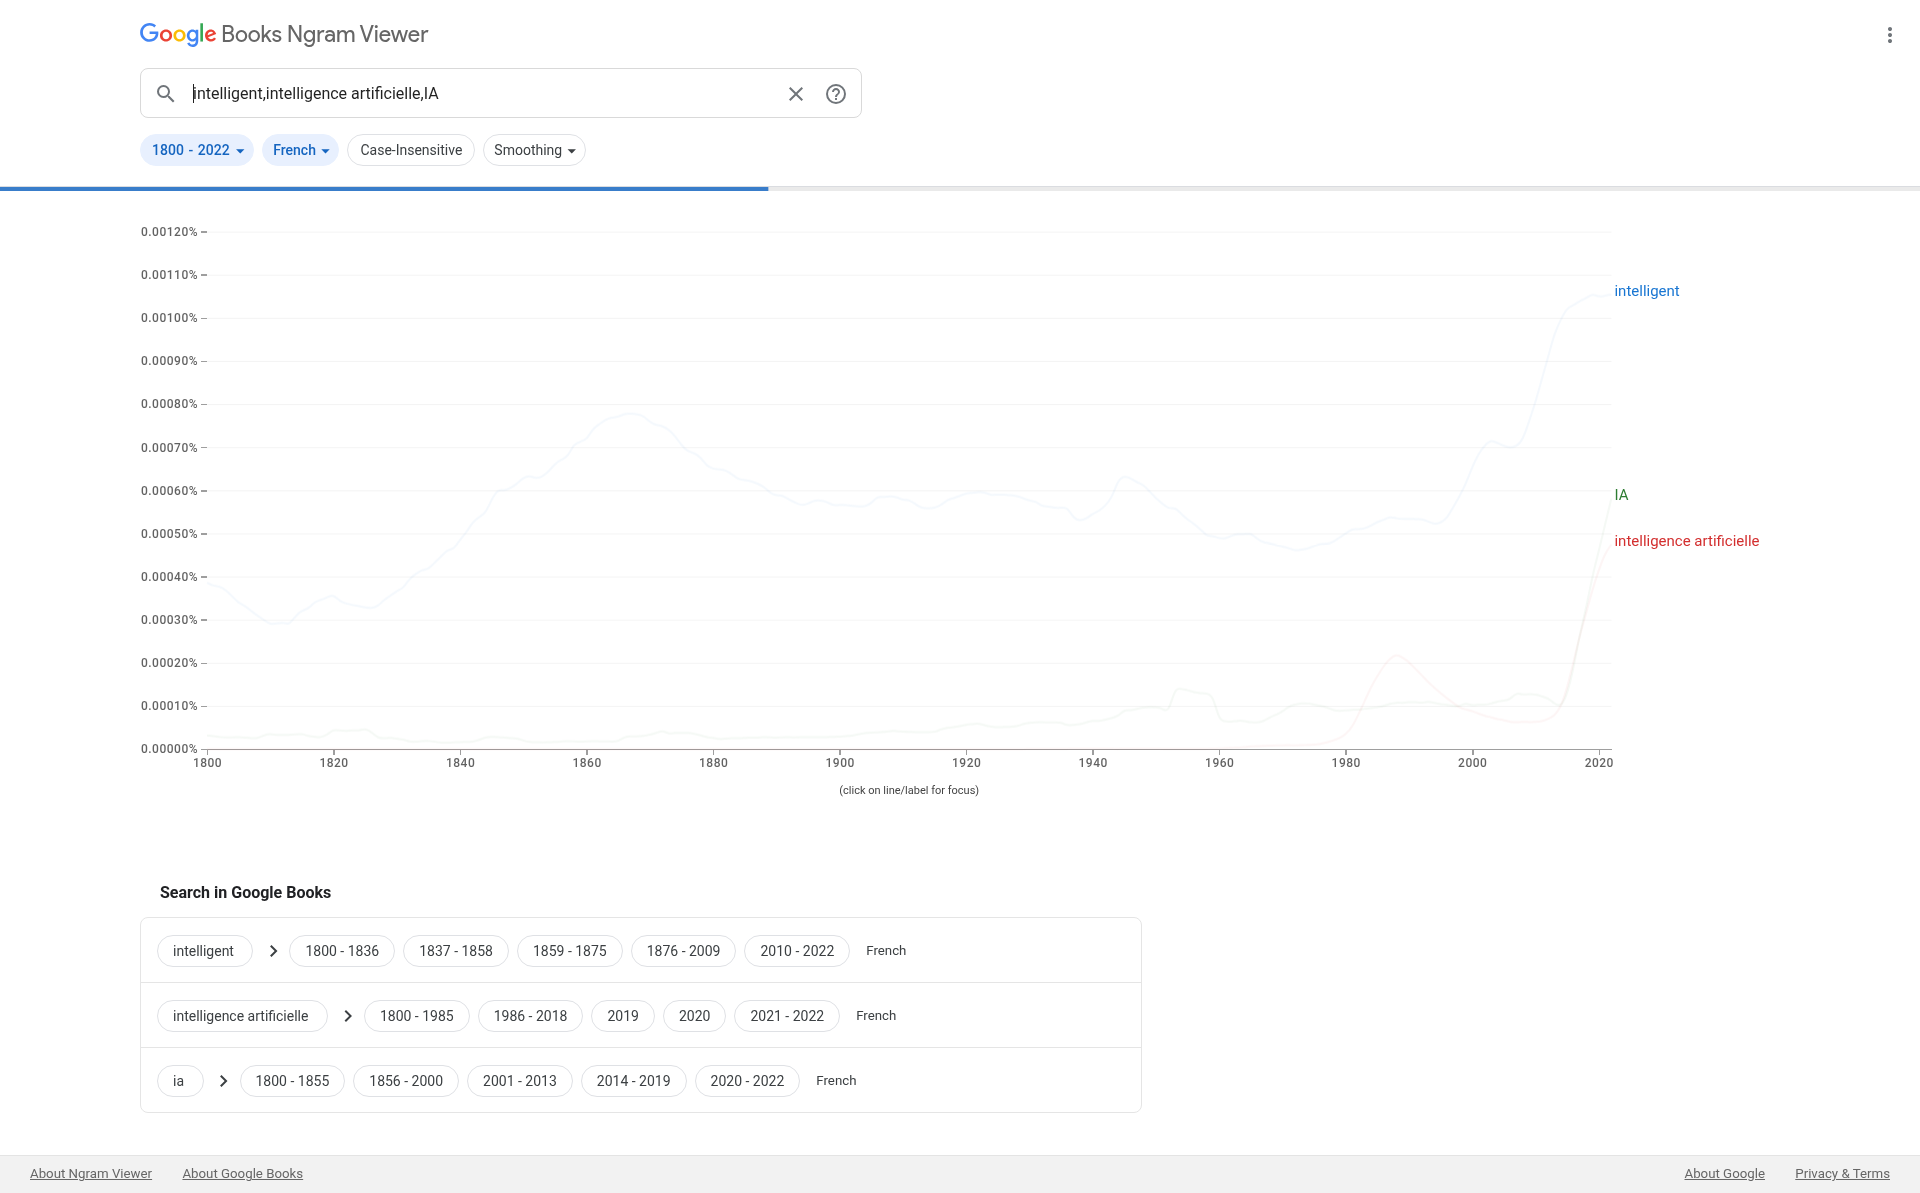This screenshot has height=1193, width=1920.
Task: Click chevron arrow next to intelligent chip
Action: (273, 951)
